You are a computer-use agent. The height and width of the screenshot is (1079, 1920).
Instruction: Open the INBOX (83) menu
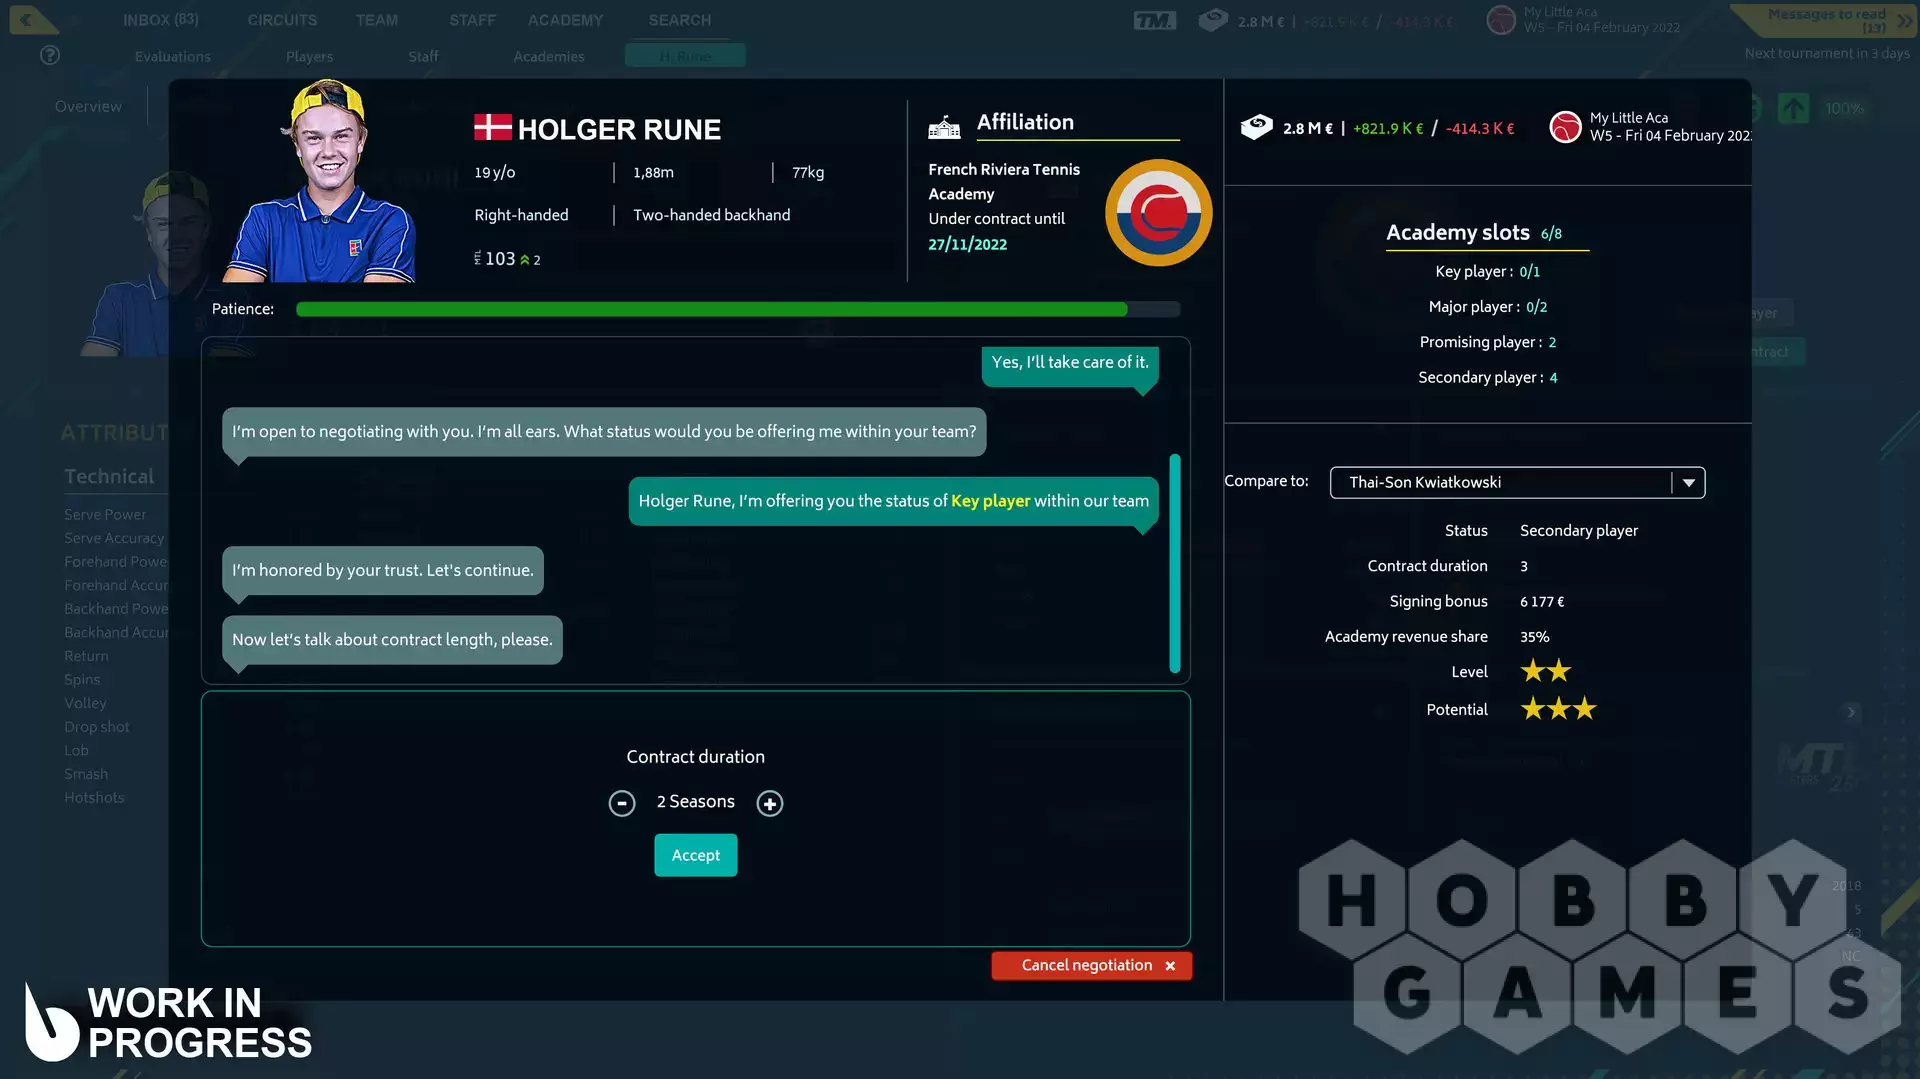(160, 20)
